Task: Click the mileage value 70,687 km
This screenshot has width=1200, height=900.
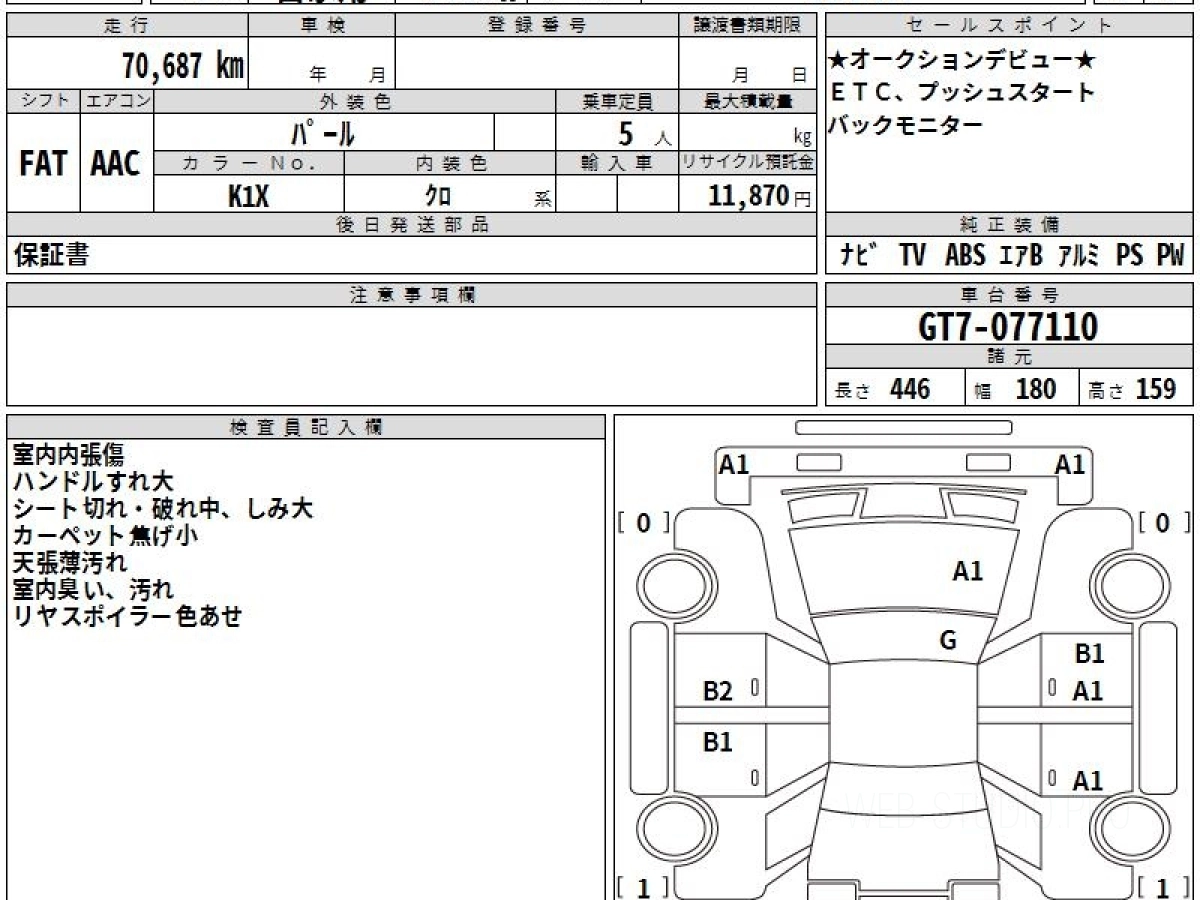Action: [x=183, y=67]
